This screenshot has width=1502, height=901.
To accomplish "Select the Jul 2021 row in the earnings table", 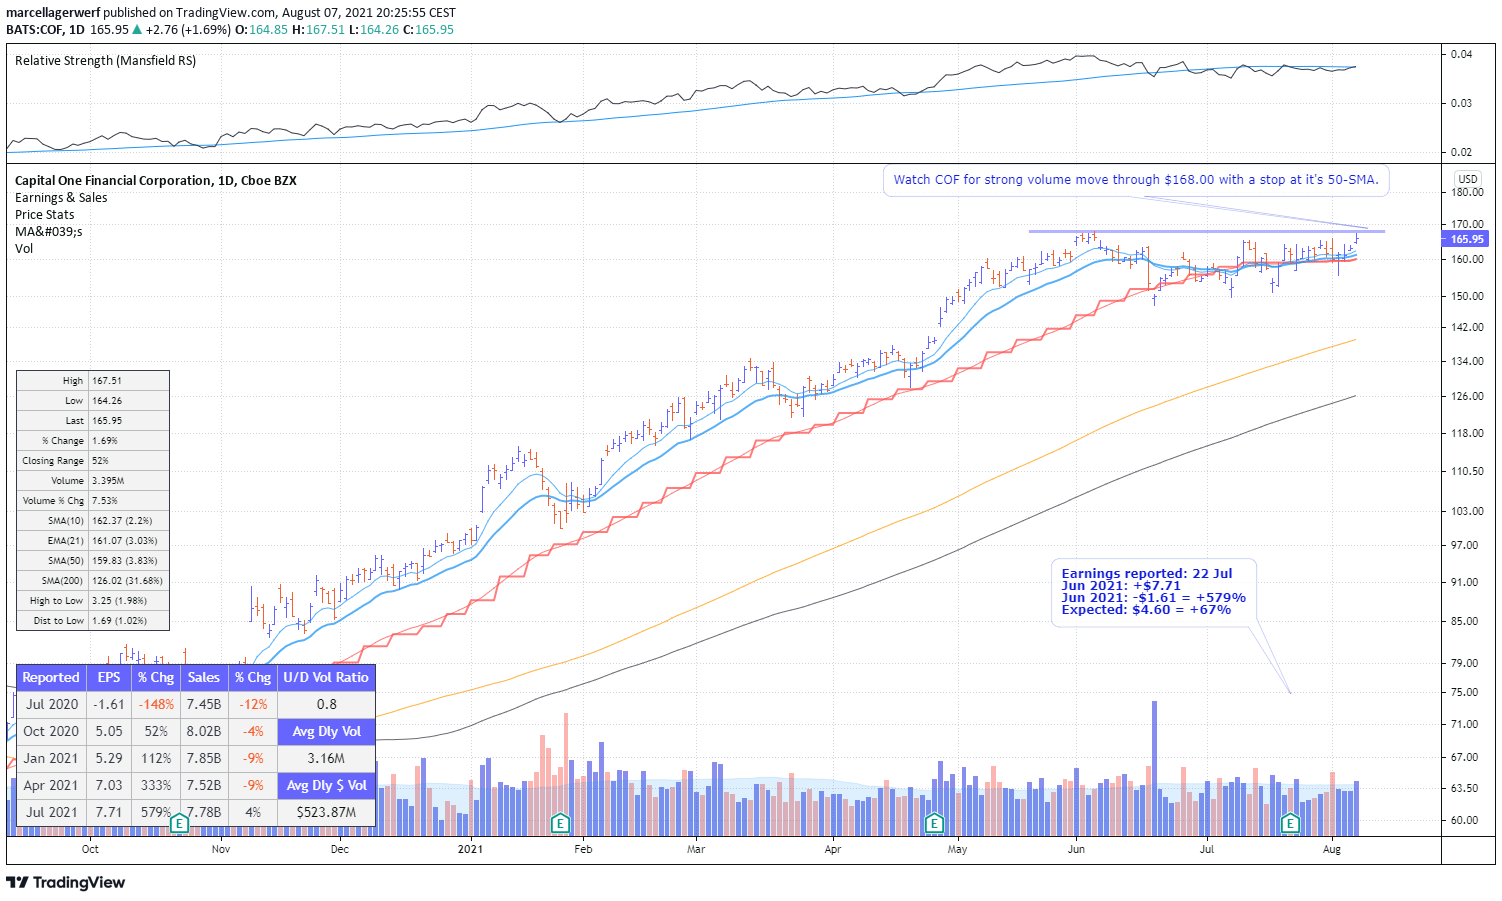I will click(x=147, y=813).
